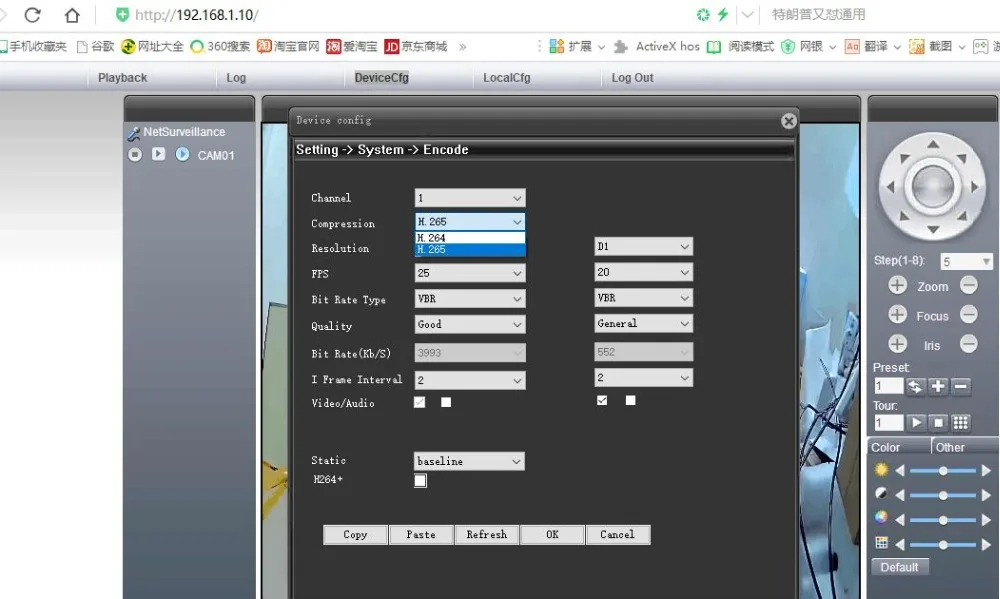This screenshot has width=1000, height=599.
Task: Increase Zoom with the plus icon
Action: 897,285
